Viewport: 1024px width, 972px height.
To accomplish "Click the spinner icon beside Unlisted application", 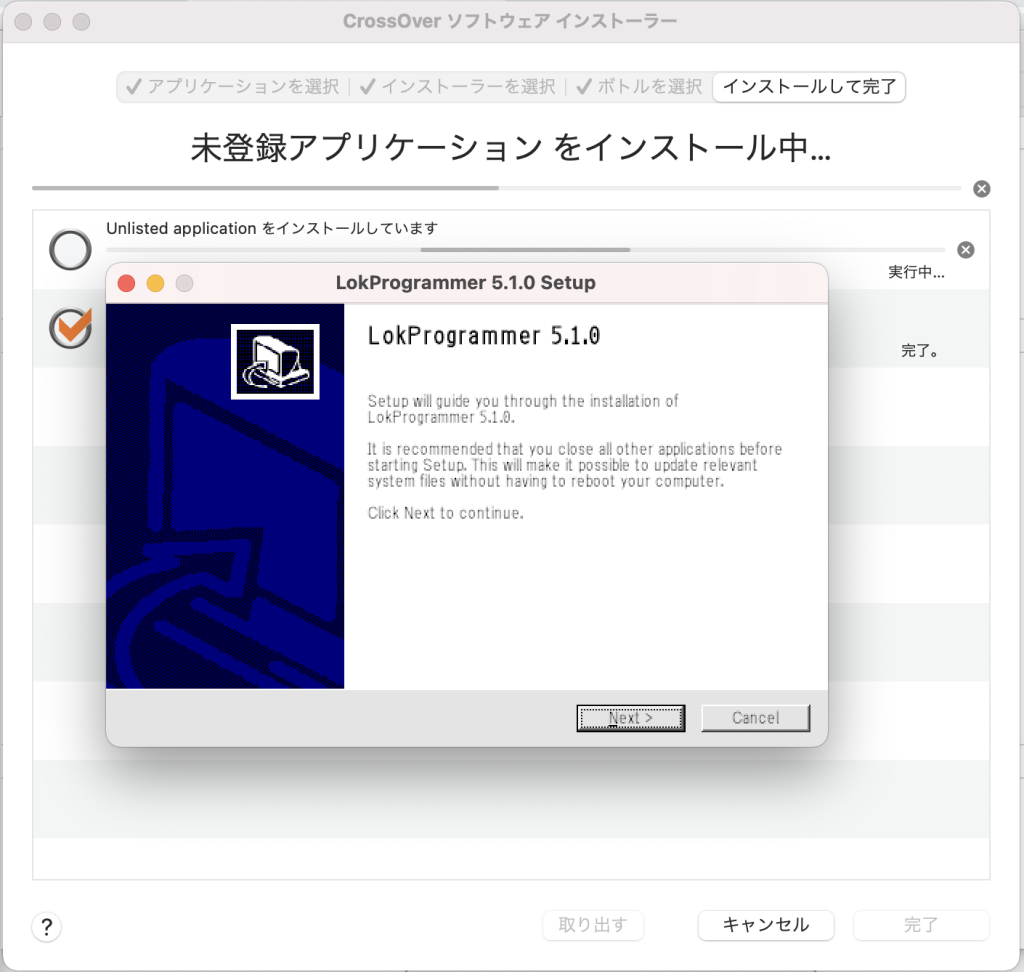I will 70,250.
